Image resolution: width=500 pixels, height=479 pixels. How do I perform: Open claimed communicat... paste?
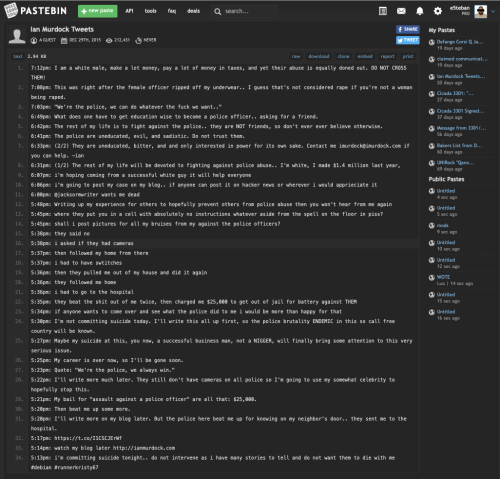(x=462, y=59)
